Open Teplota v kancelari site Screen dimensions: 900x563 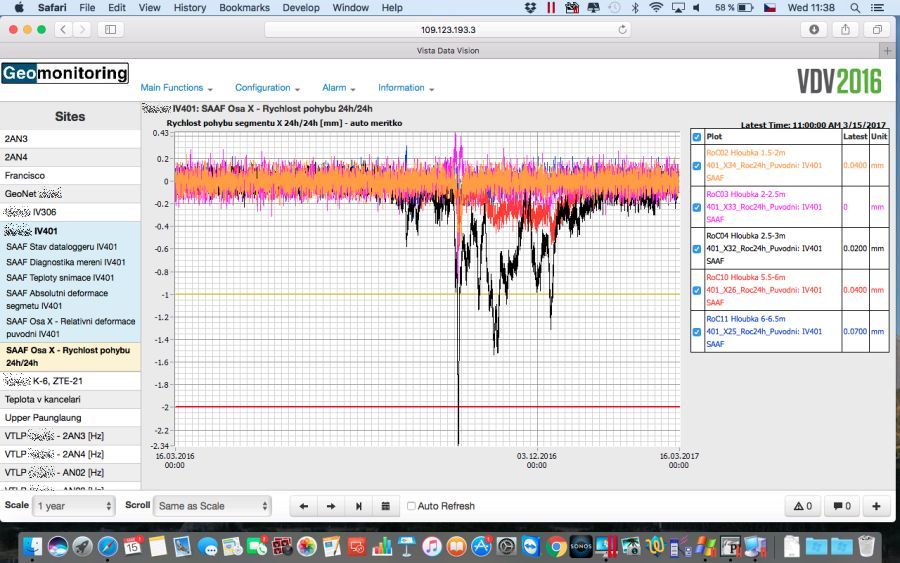pos(70,399)
